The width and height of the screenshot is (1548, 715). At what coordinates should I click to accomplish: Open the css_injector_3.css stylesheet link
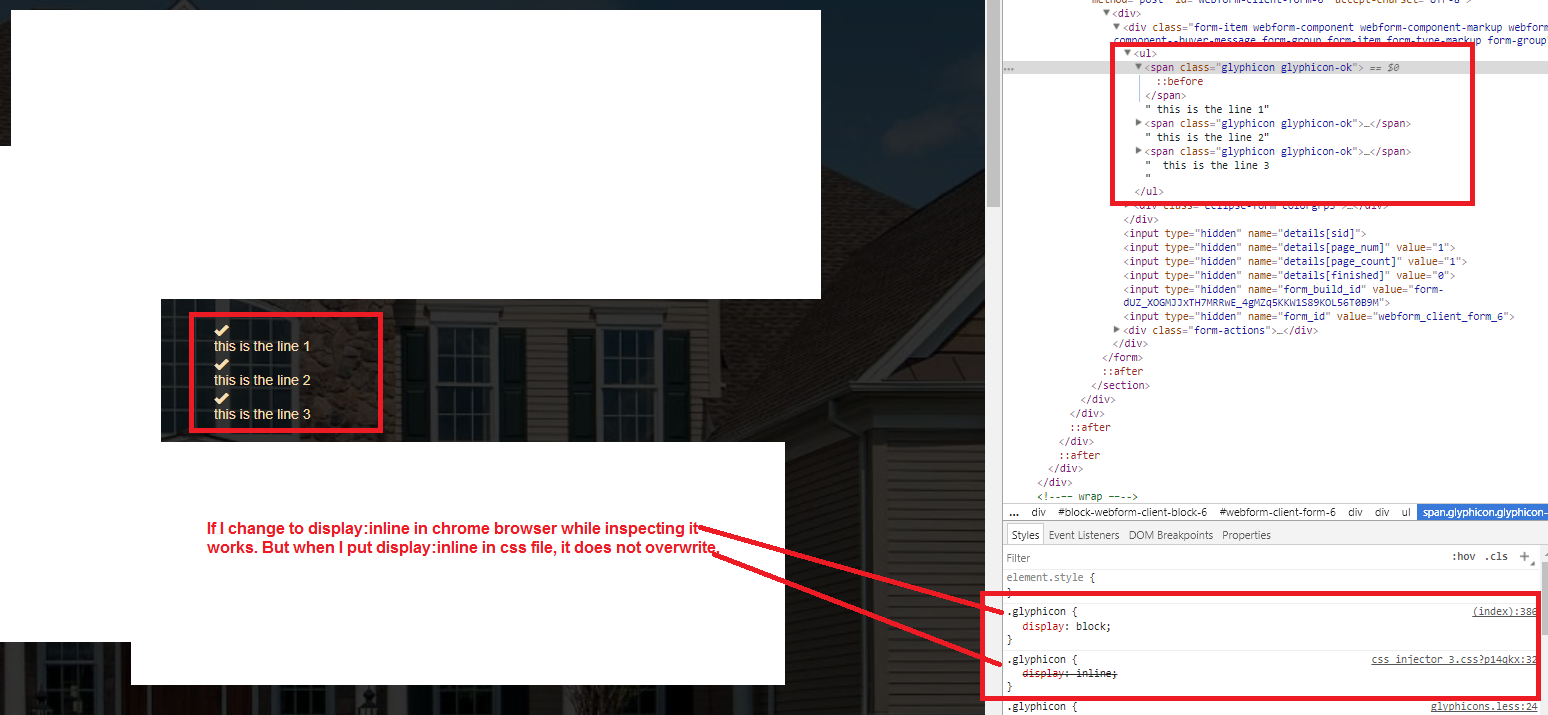click(x=1455, y=659)
